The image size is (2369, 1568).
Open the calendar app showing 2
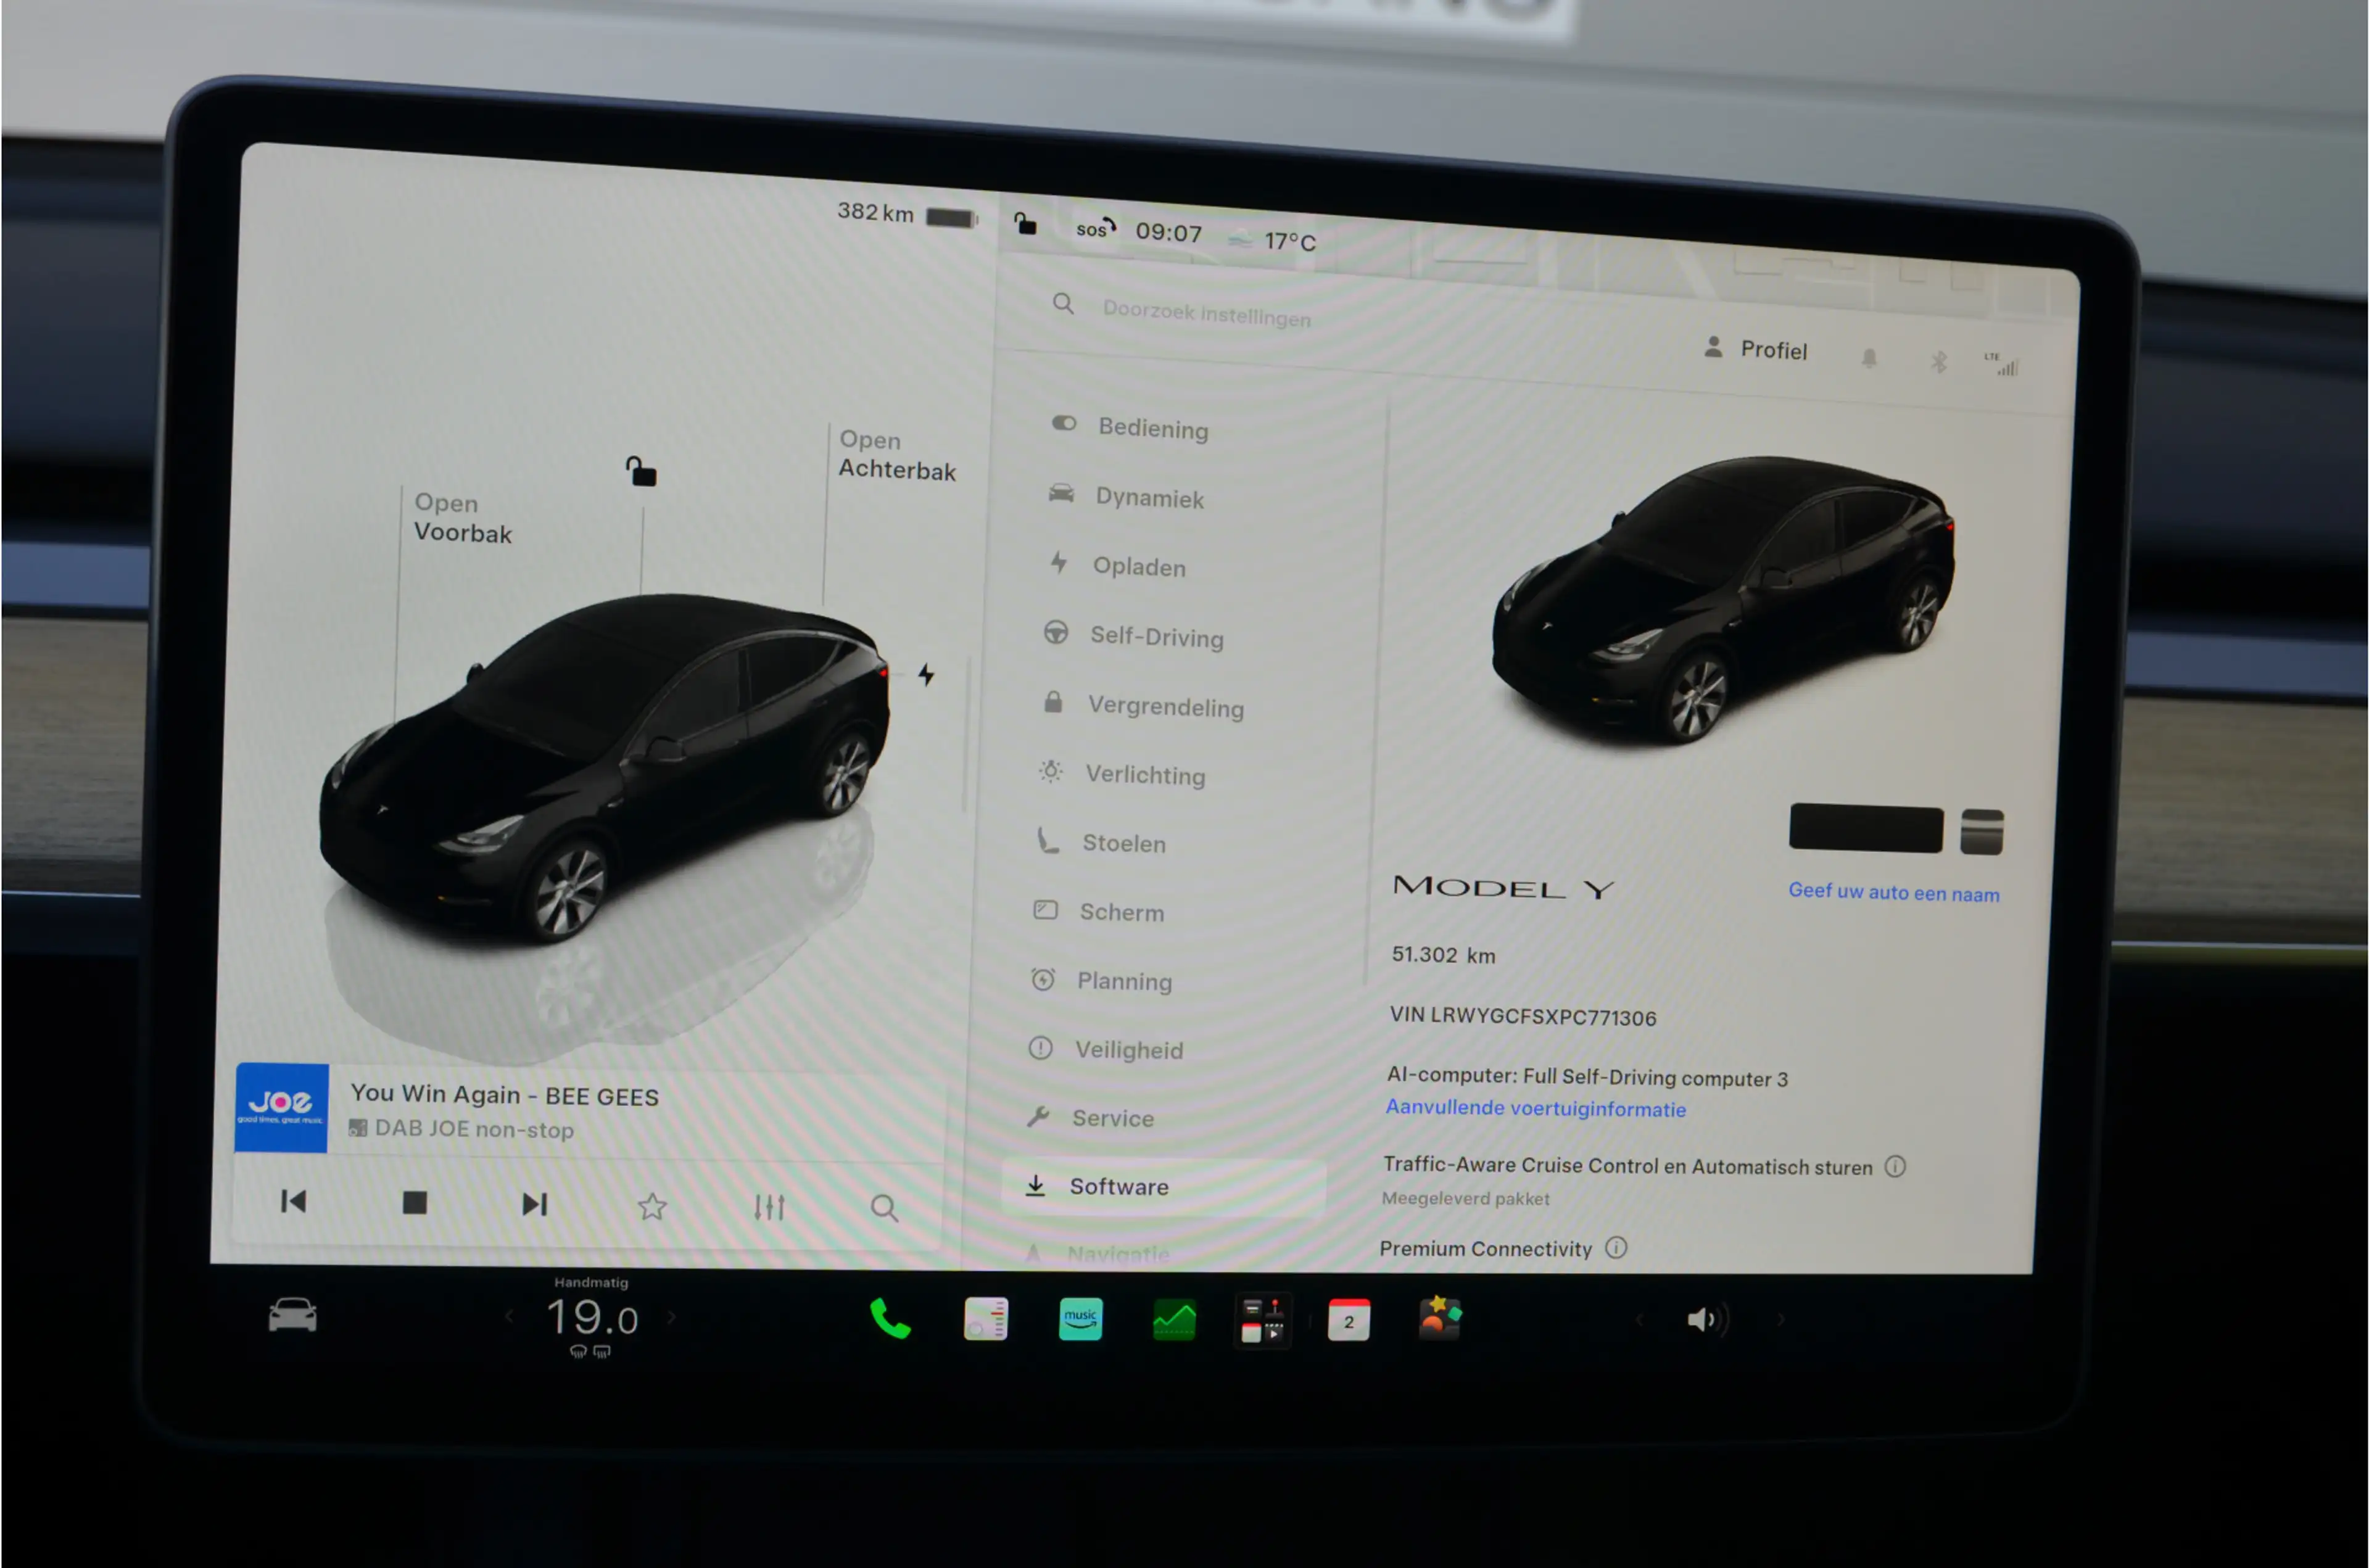[x=1348, y=1321]
